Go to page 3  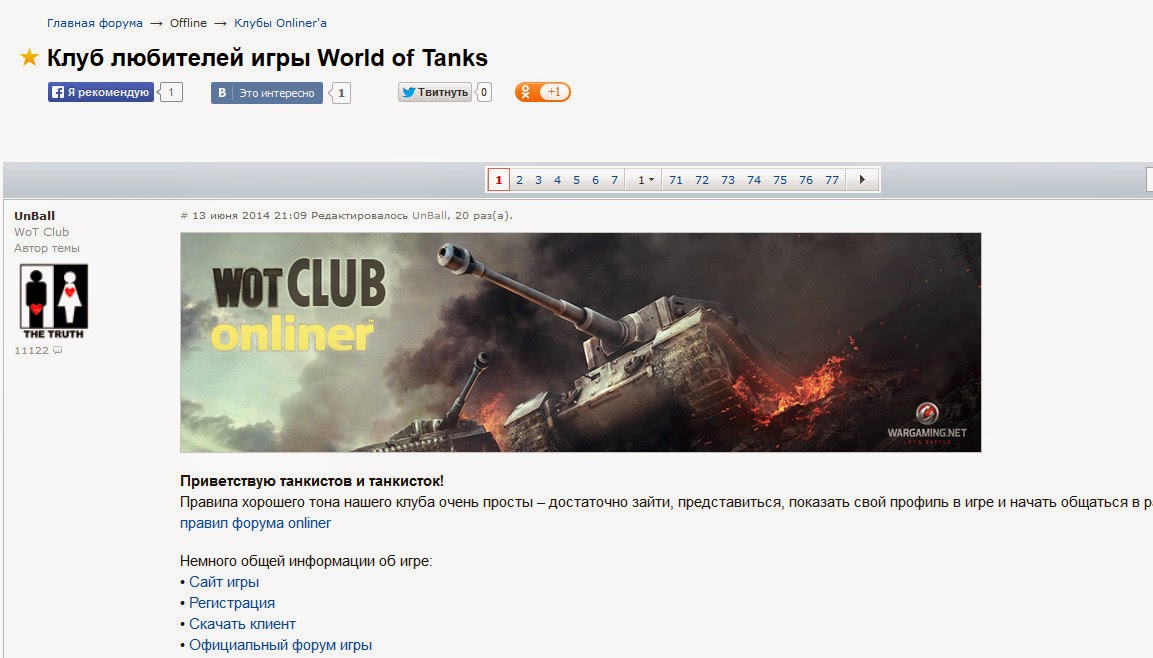(x=538, y=179)
